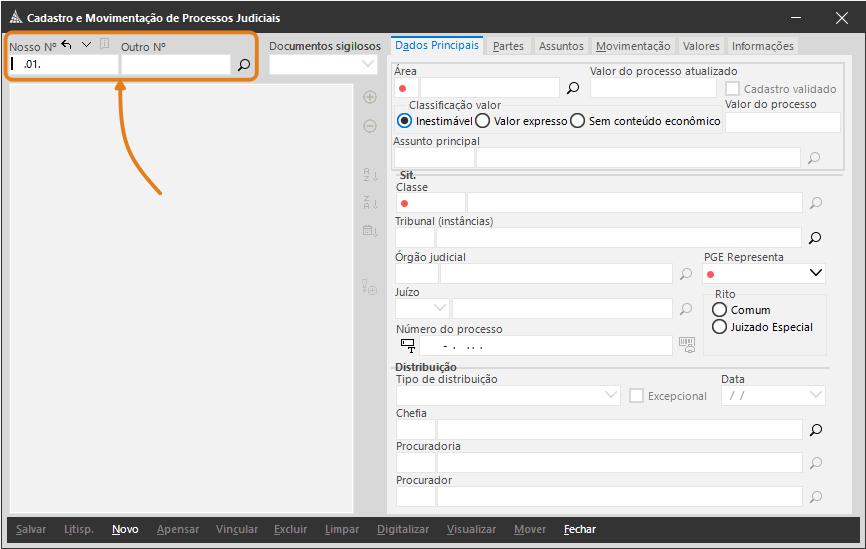Click the undo arrow beside Nosso Nº

(67, 45)
